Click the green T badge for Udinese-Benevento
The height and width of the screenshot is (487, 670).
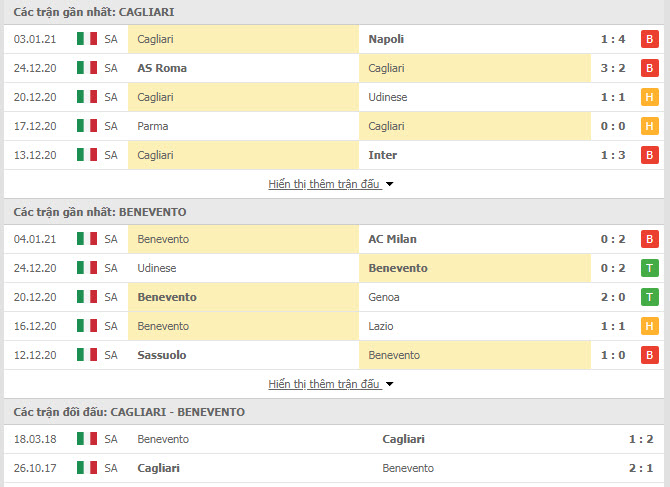[649, 268]
